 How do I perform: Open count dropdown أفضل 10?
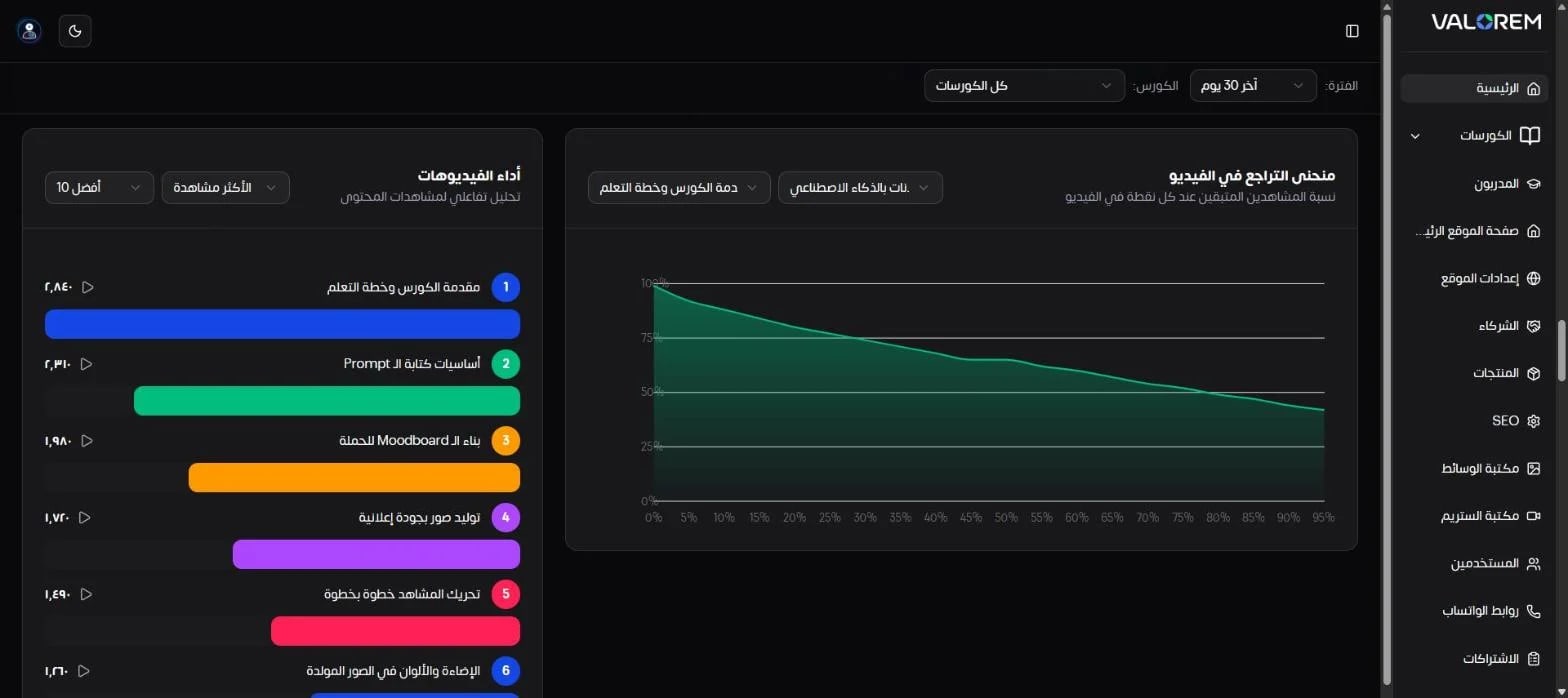pyautogui.click(x=99, y=188)
